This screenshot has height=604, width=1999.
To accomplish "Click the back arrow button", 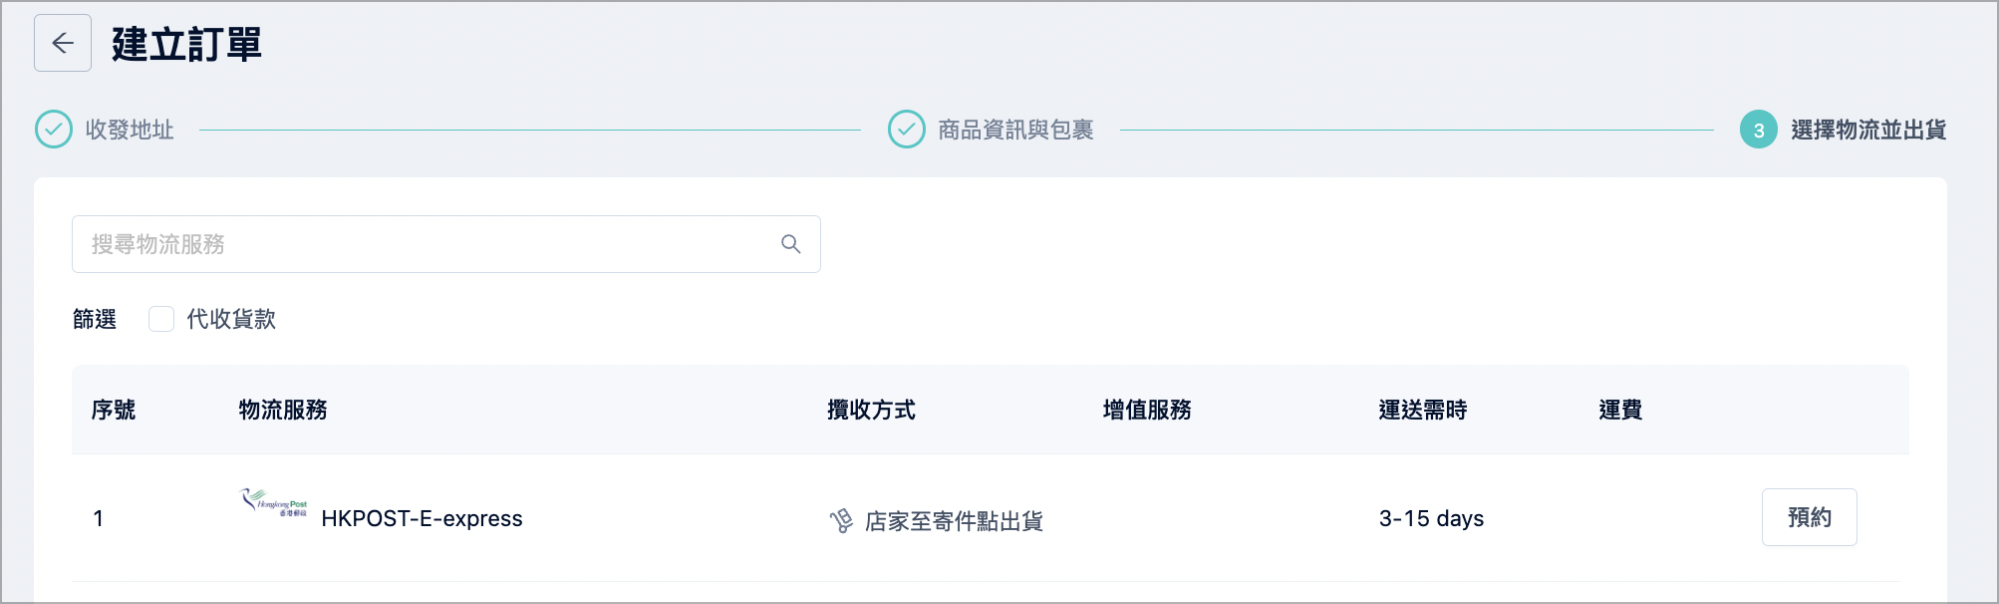I will pos(63,43).
